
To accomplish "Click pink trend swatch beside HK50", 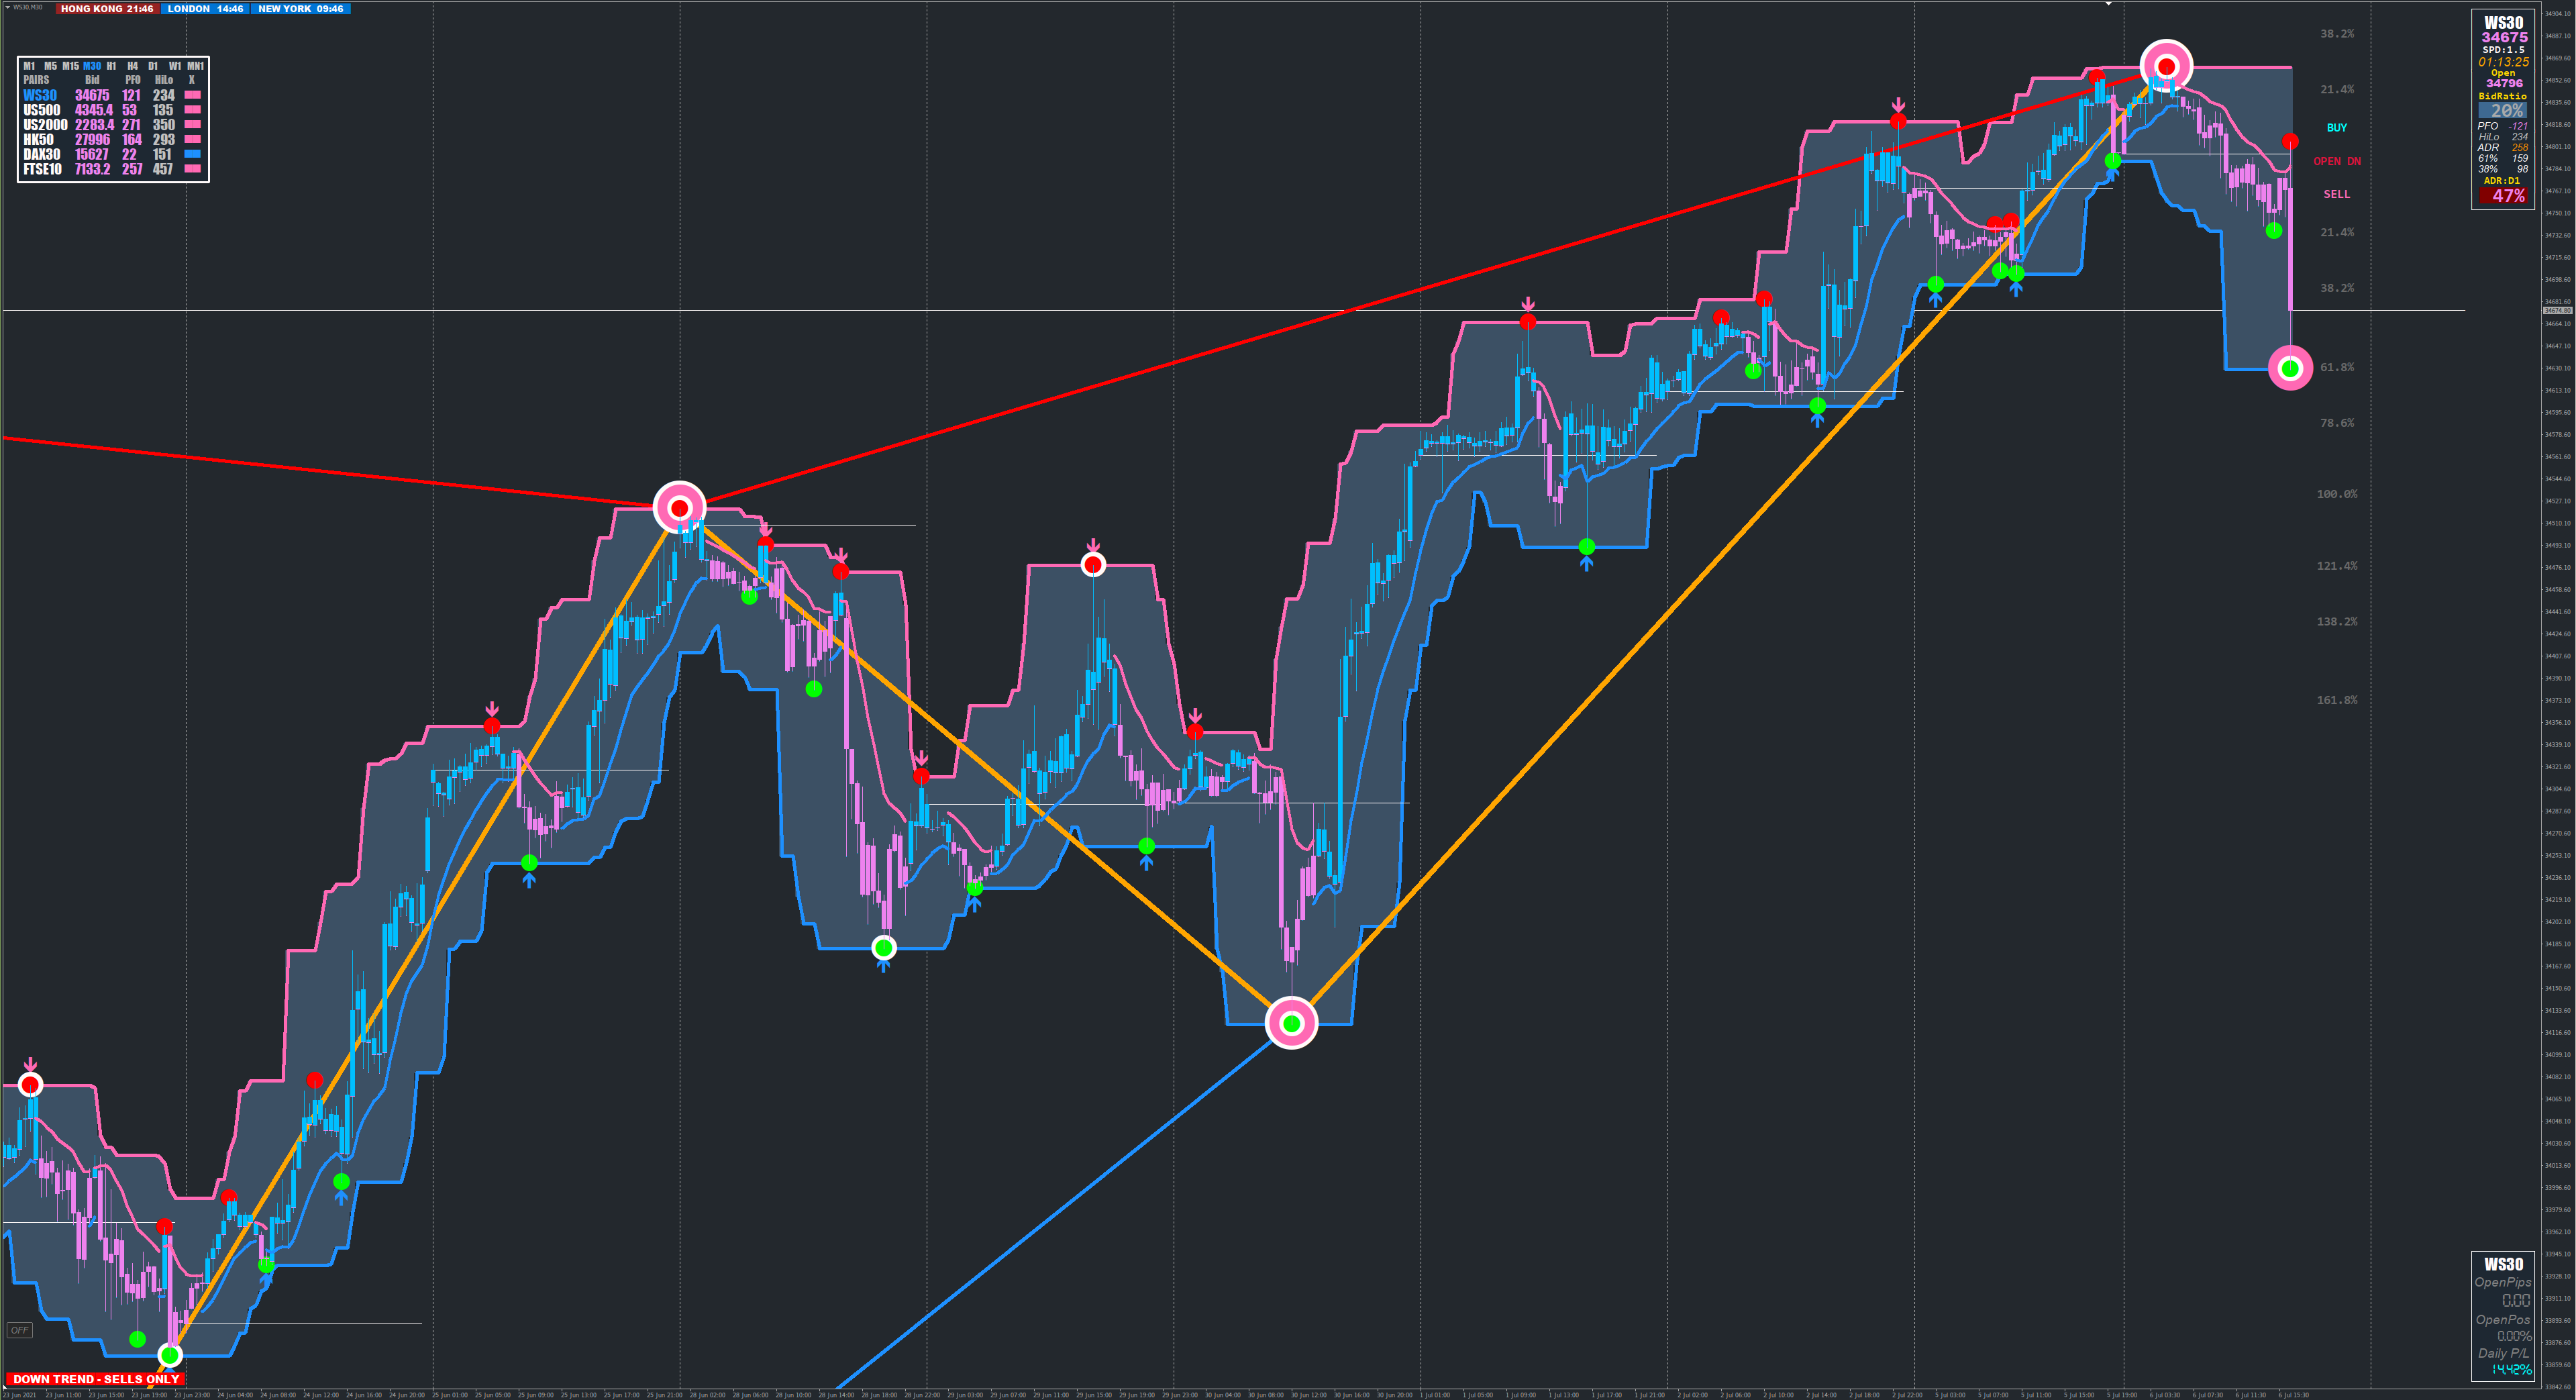I will [193, 139].
